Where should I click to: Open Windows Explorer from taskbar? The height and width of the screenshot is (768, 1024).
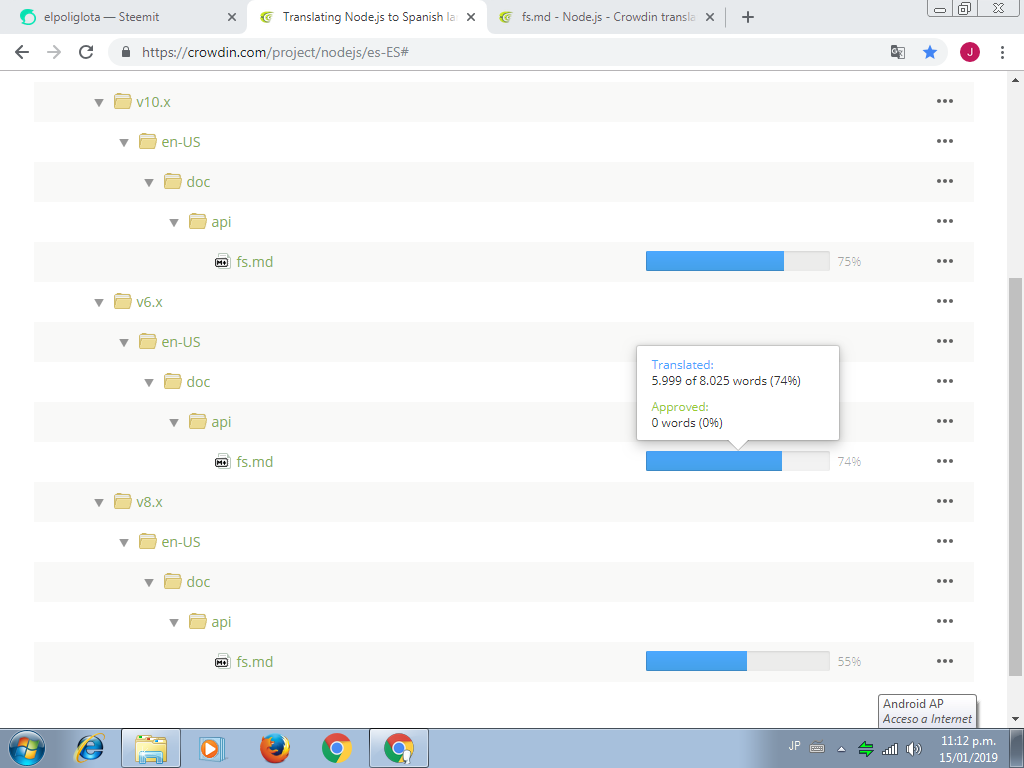click(x=151, y=748)
